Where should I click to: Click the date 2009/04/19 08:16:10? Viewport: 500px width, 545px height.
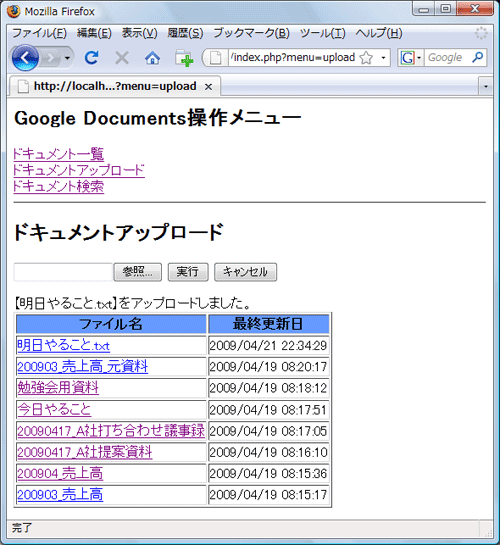268,452
